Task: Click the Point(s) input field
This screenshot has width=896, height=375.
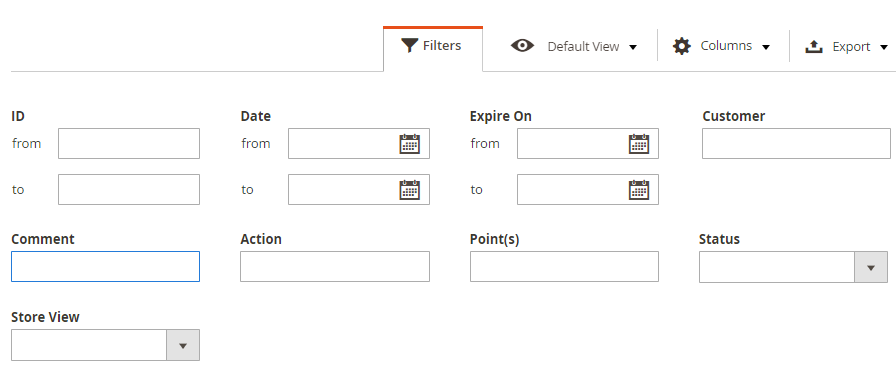Action: pos(565,266)
